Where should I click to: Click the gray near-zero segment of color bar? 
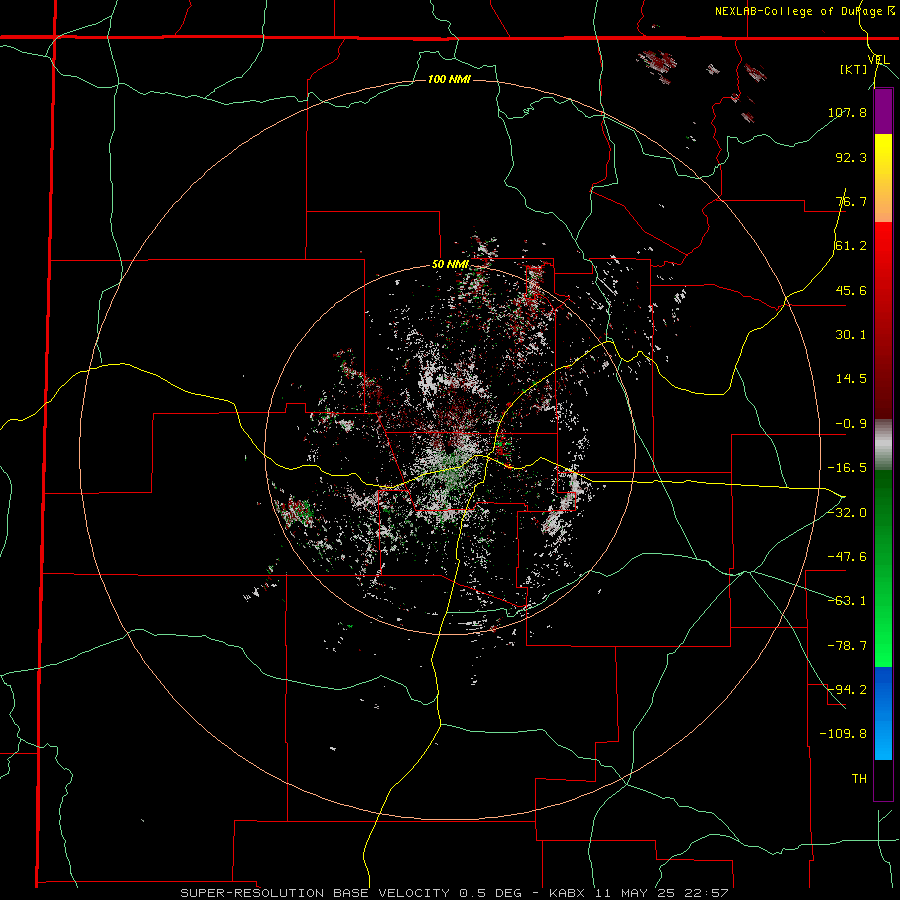click(883, 444)
